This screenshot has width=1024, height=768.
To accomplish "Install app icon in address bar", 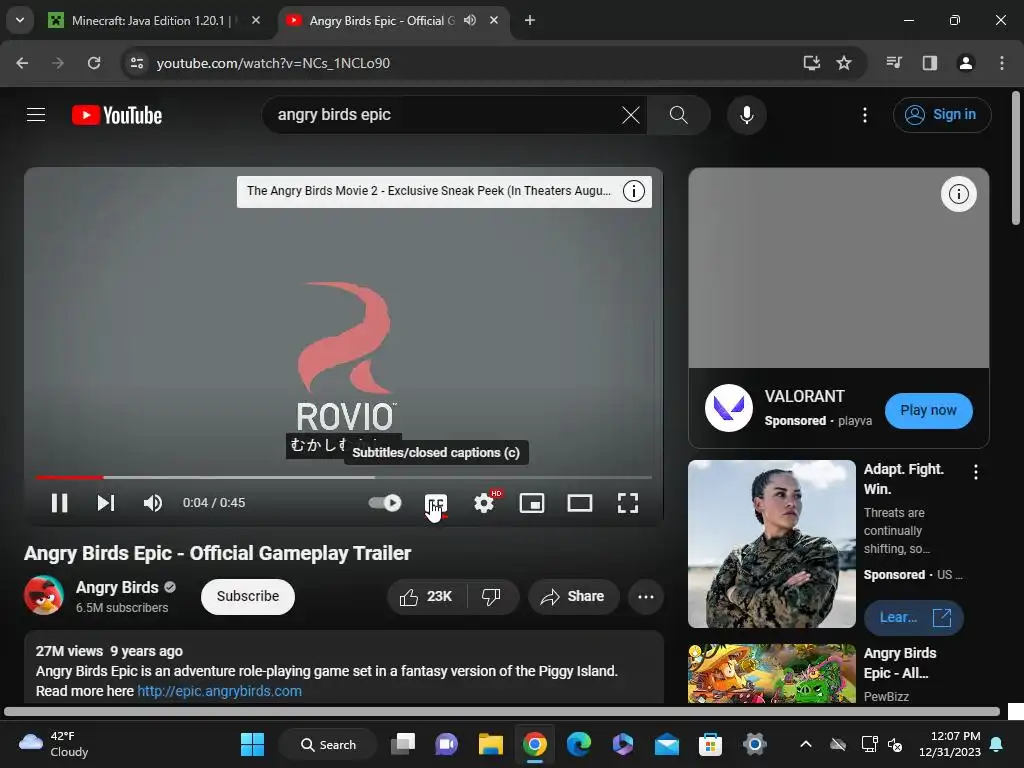I will [x=812, y=63].
